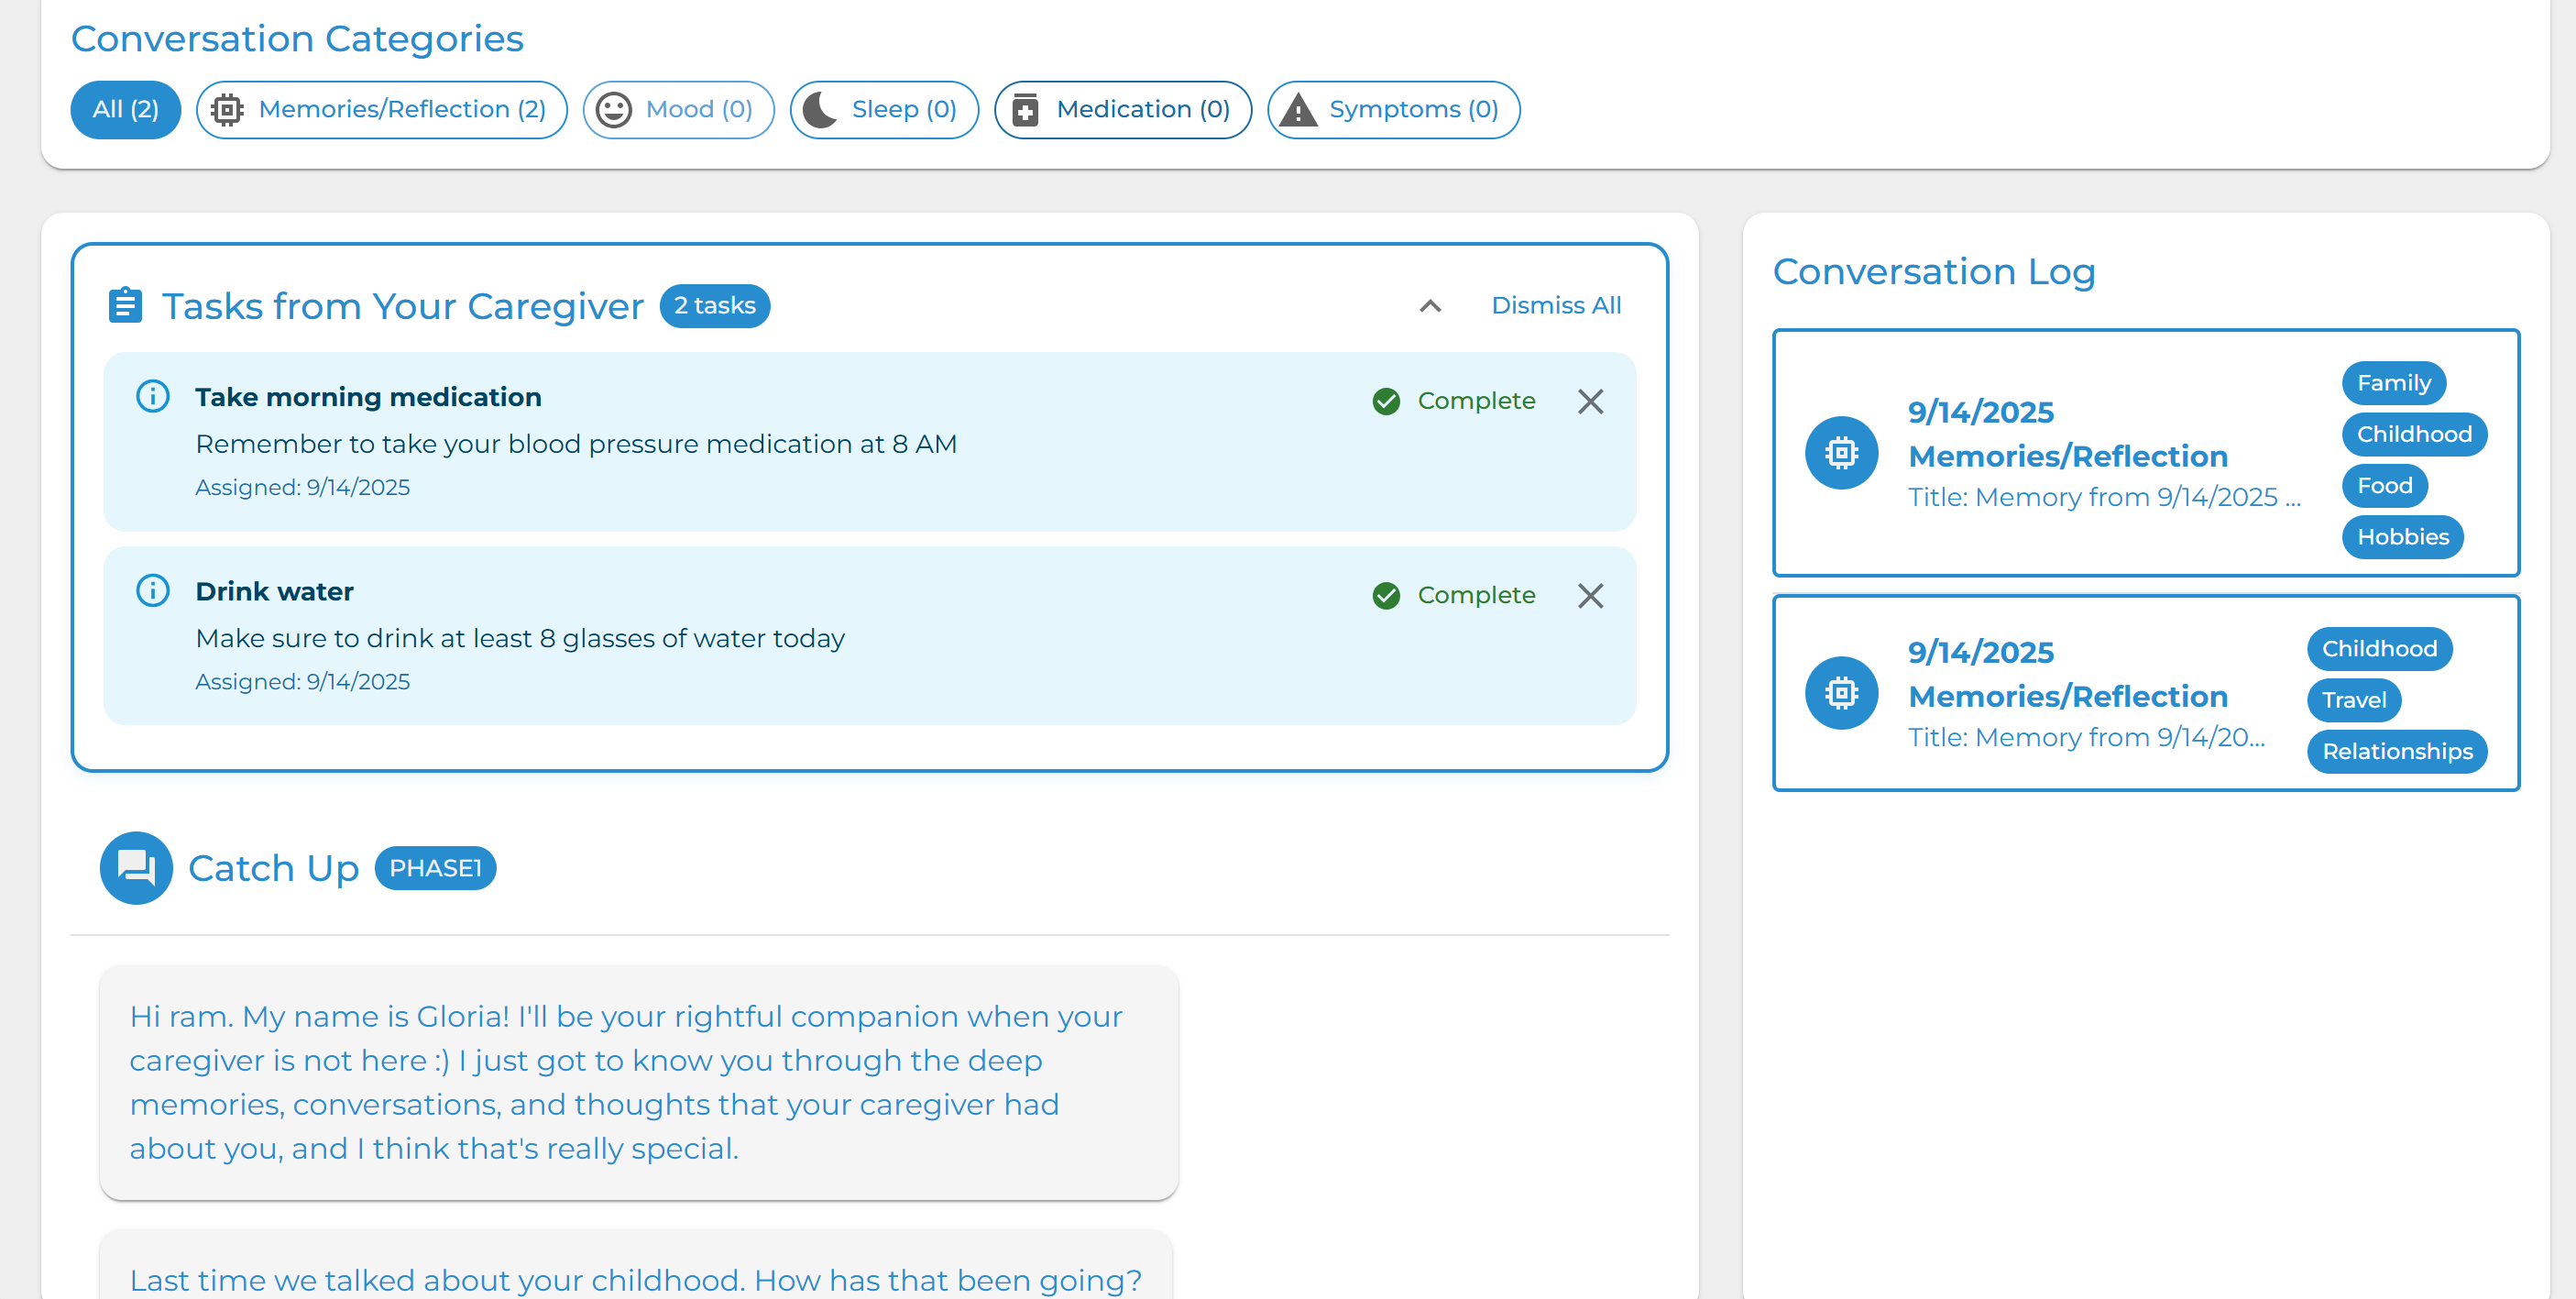Click info icon on Take morning medication task

point(152,396)
